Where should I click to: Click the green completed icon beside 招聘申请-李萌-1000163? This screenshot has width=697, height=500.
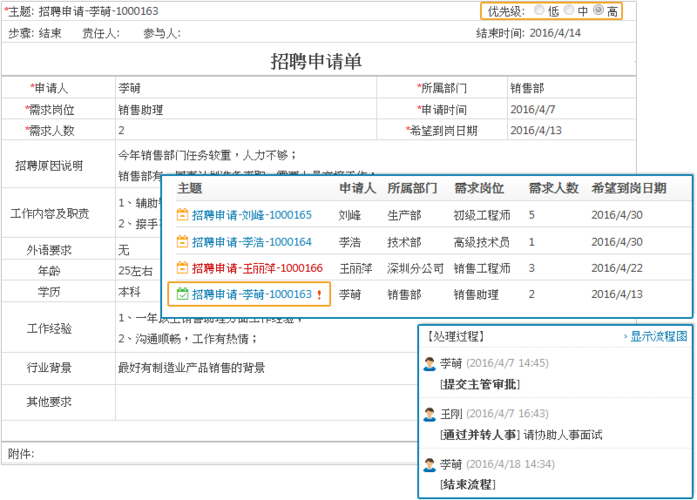(182, 295)
